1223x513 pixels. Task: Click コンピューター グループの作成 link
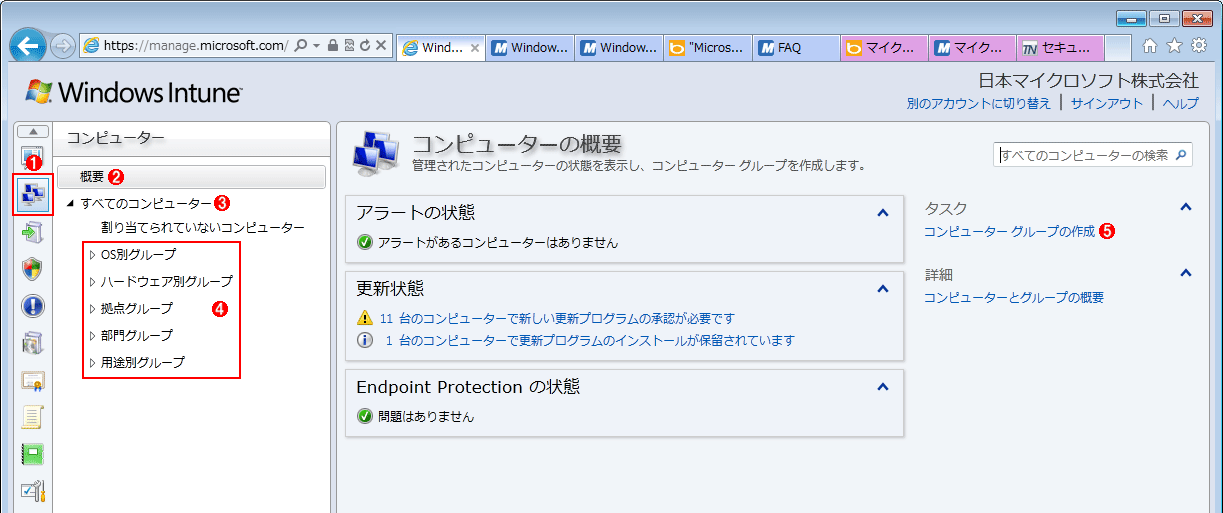[1009, 231]
